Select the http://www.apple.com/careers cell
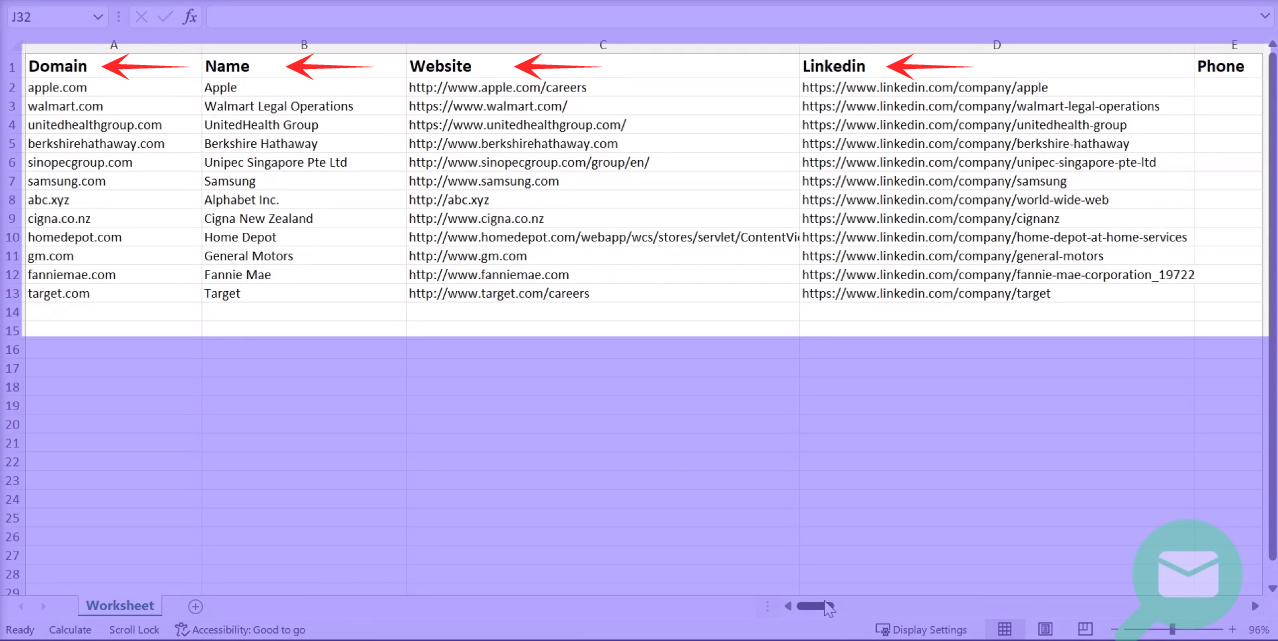The width and height of the screenshot is (1278, 641). (603, 87)
